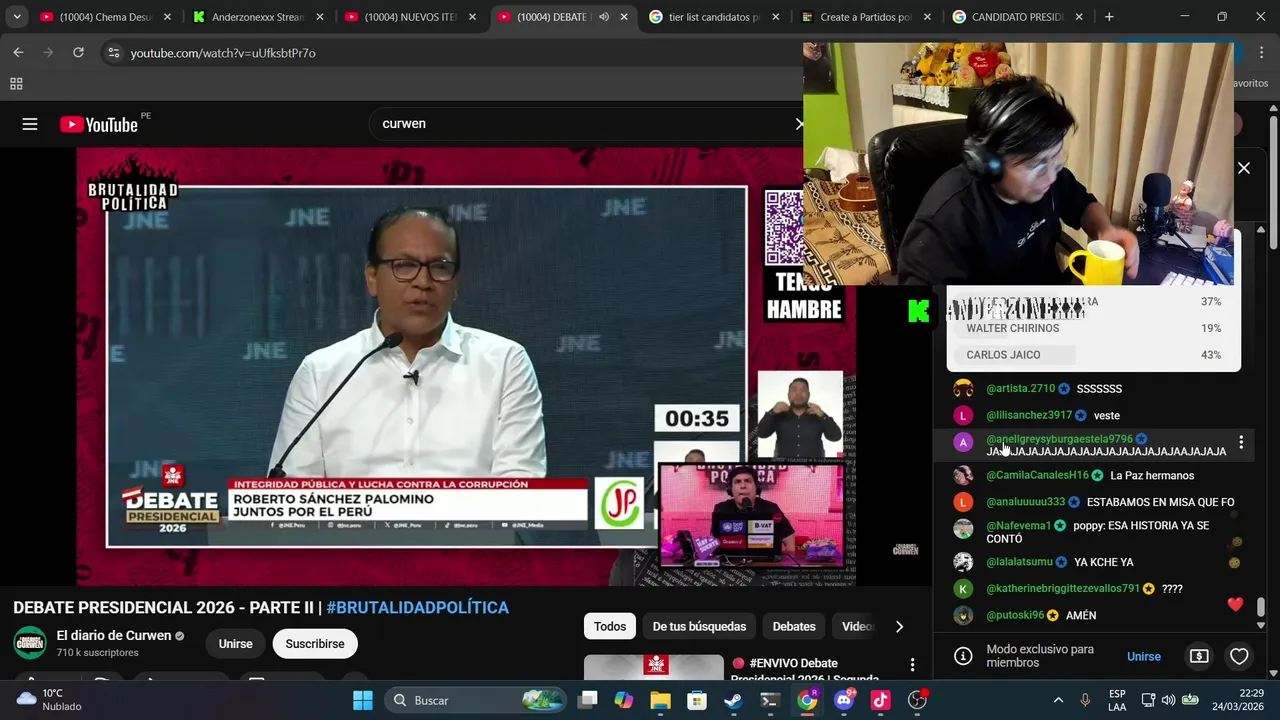Go back to previous page in browser

(x=18, y=53)
